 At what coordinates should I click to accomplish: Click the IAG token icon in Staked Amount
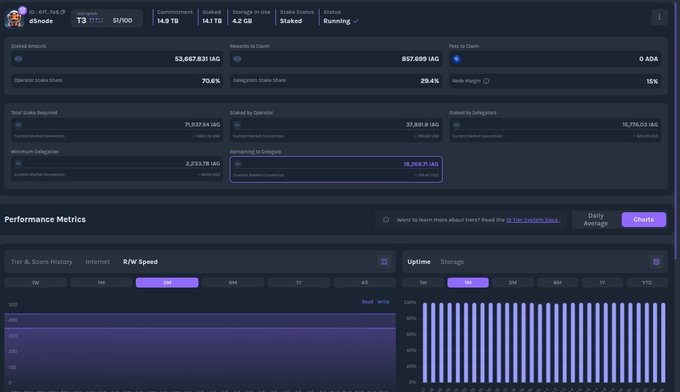(x=18, y=59)
